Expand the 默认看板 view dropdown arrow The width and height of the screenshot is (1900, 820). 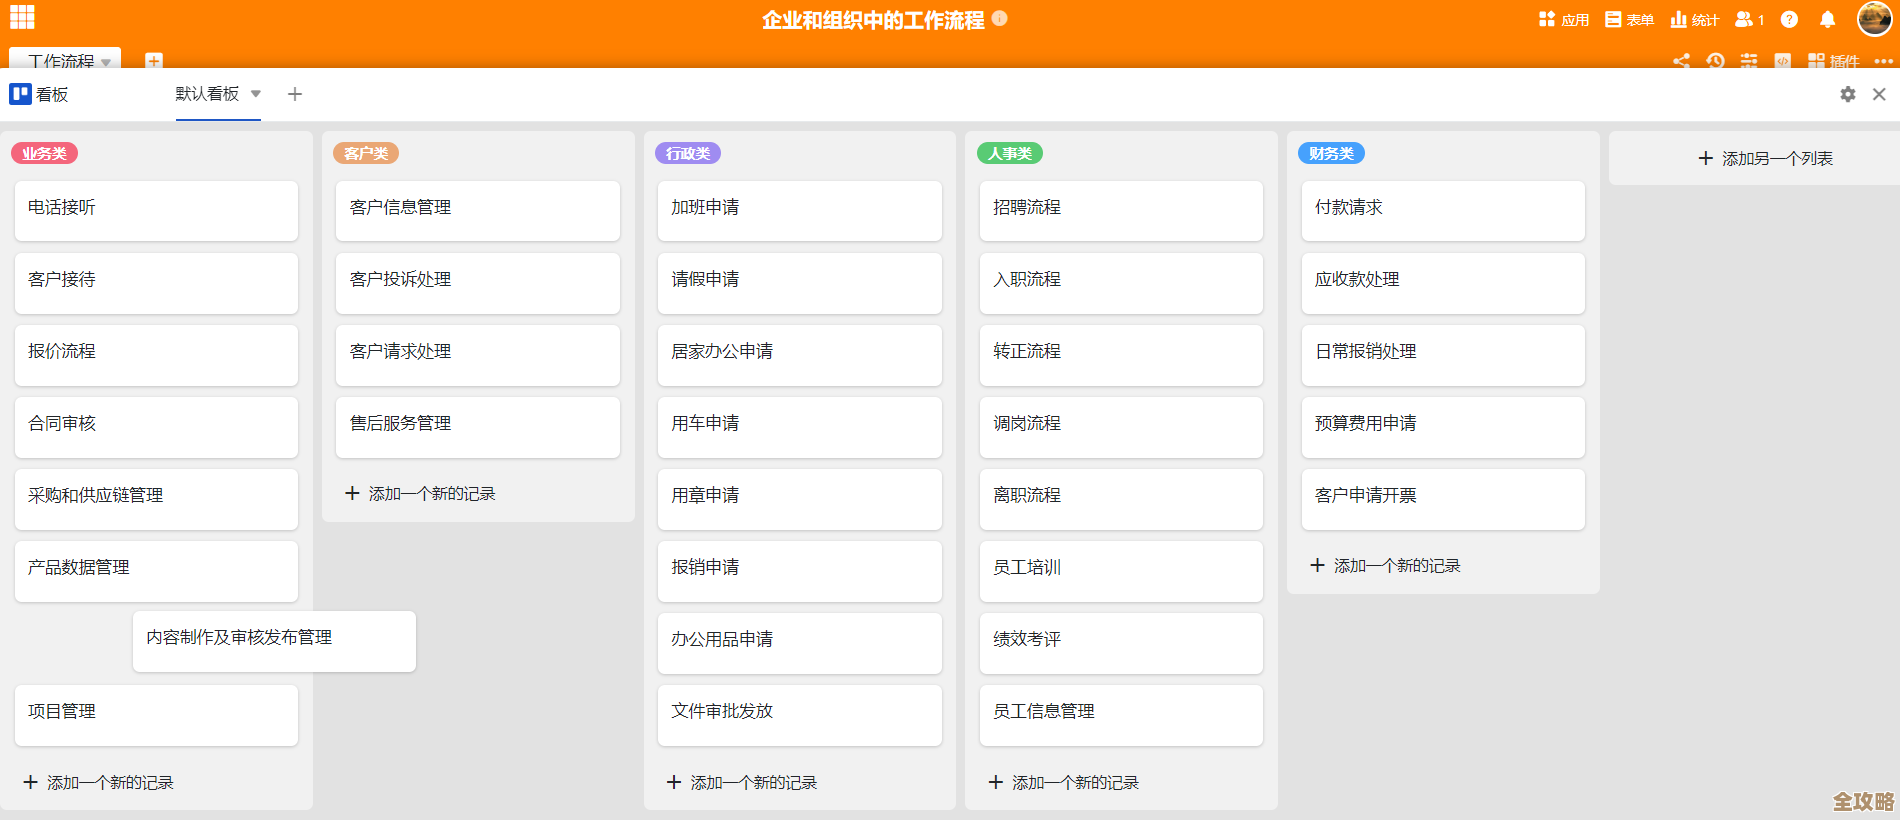coord(256,94)
